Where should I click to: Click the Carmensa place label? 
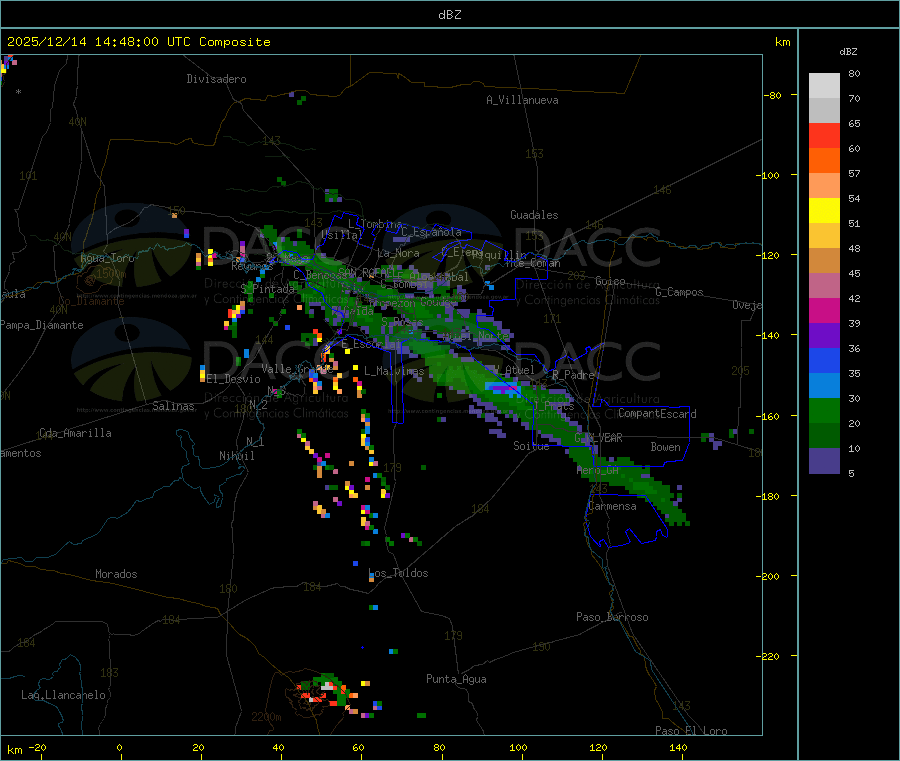612,506
